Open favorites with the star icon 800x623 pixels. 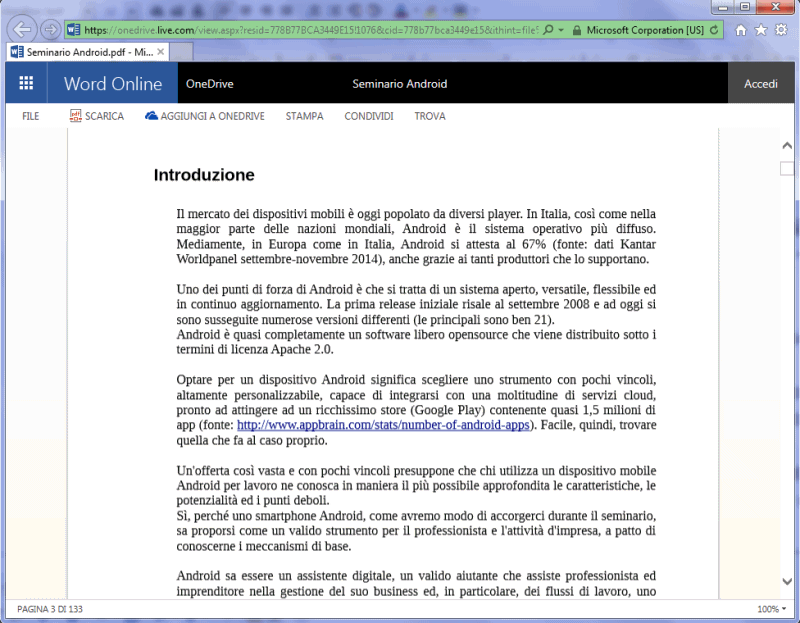point(761,30)
